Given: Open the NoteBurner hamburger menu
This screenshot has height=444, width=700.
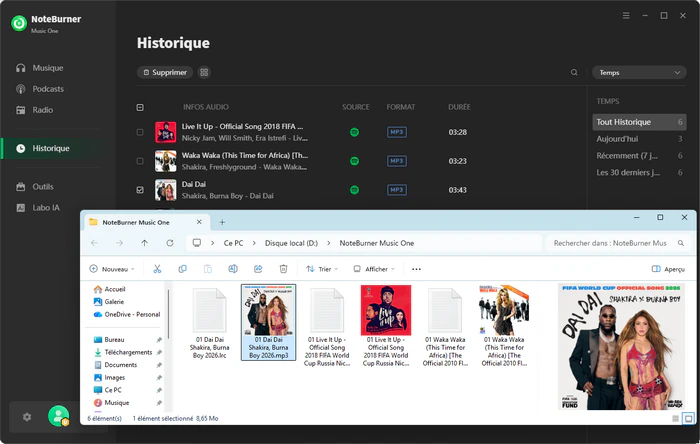Looking at the screenshot, I should point(626,16).
